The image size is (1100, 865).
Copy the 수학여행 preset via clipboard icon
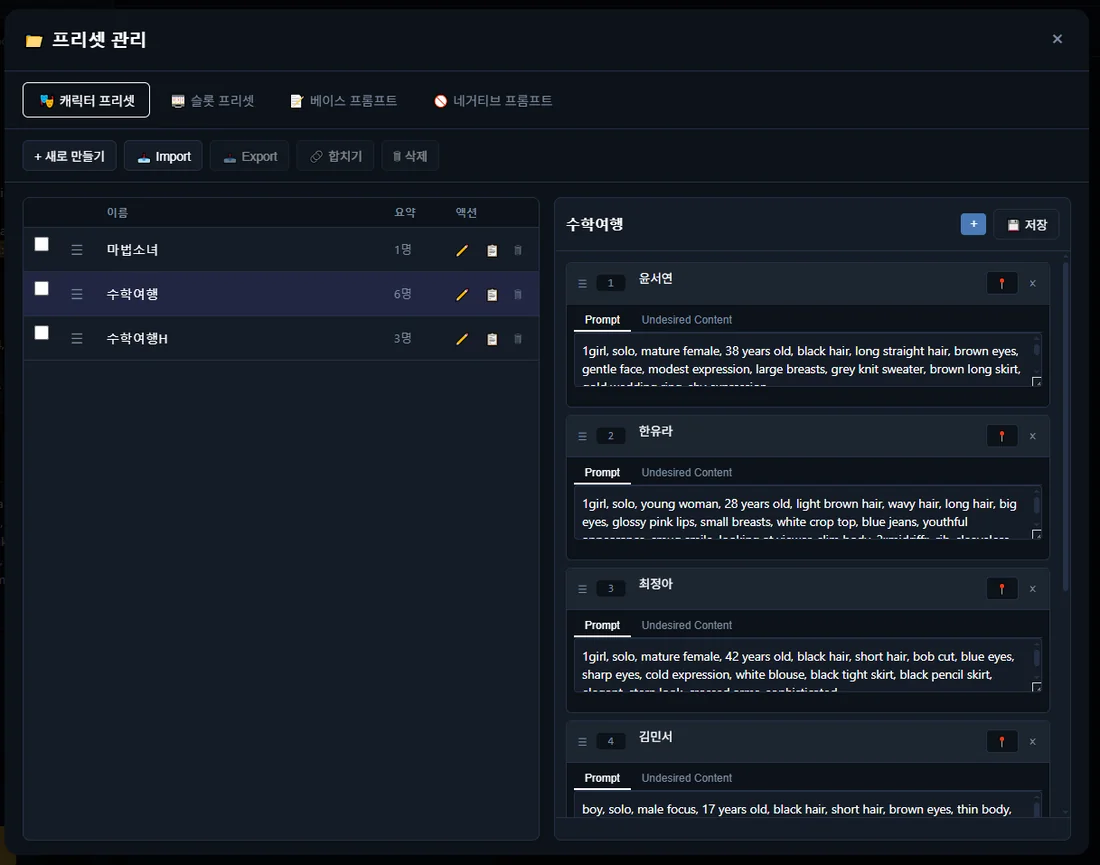click(492, 295)
